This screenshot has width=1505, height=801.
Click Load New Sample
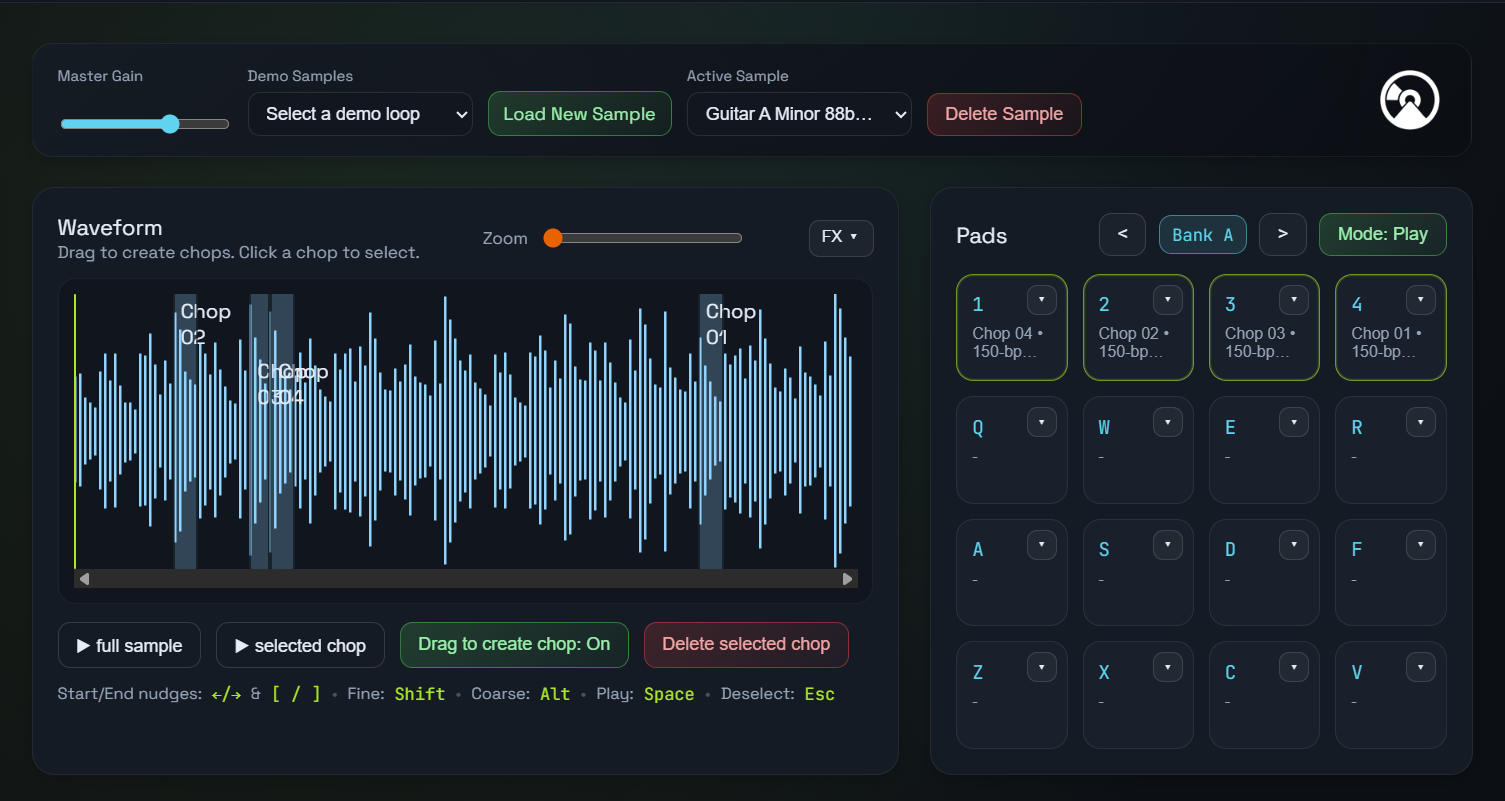(579, 114)
